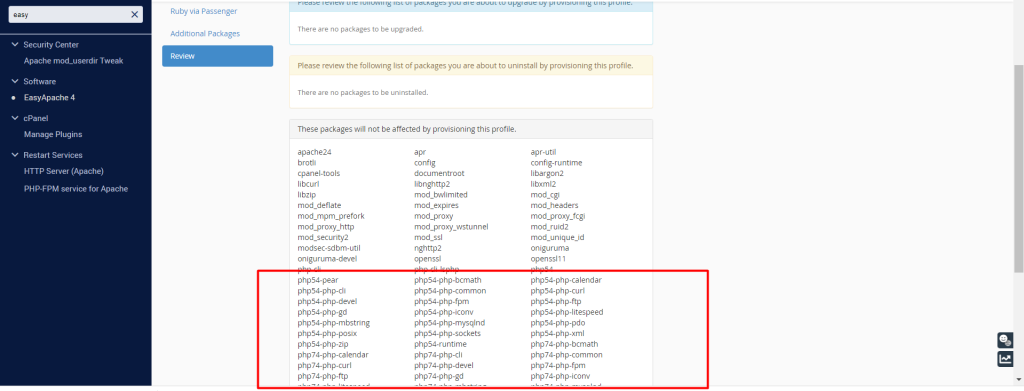
Task: Click the Security Center heading
Action: point(51,44)
